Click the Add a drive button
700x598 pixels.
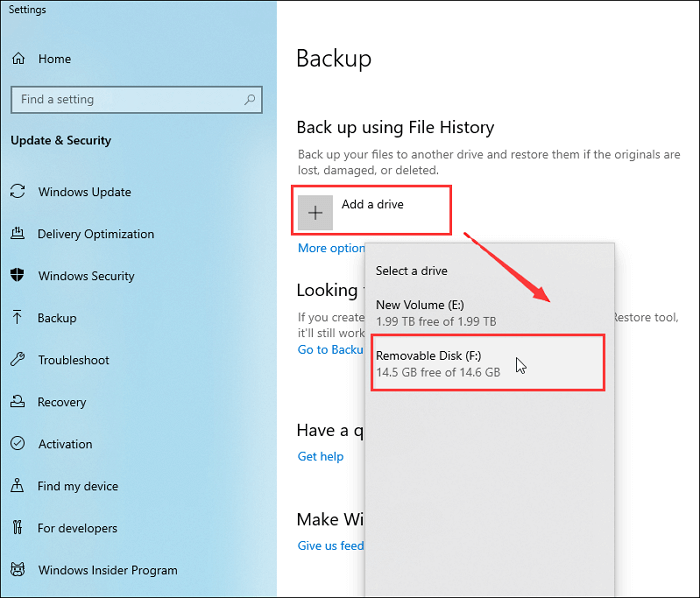click(372, 205)
